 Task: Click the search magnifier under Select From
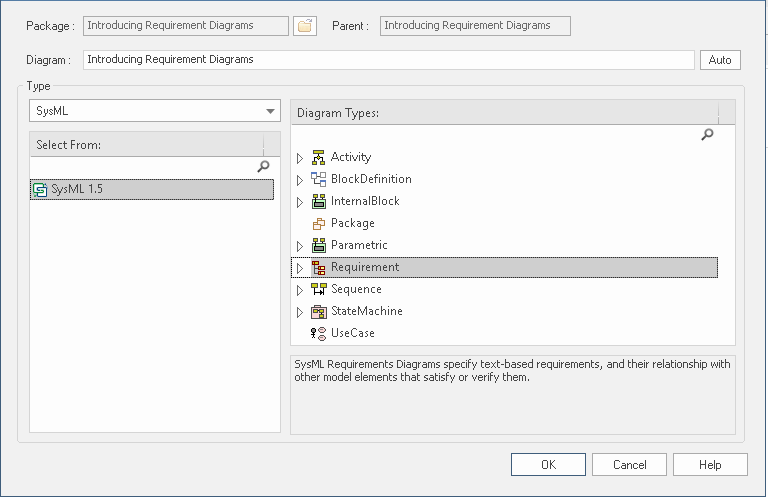pos(264,167)
